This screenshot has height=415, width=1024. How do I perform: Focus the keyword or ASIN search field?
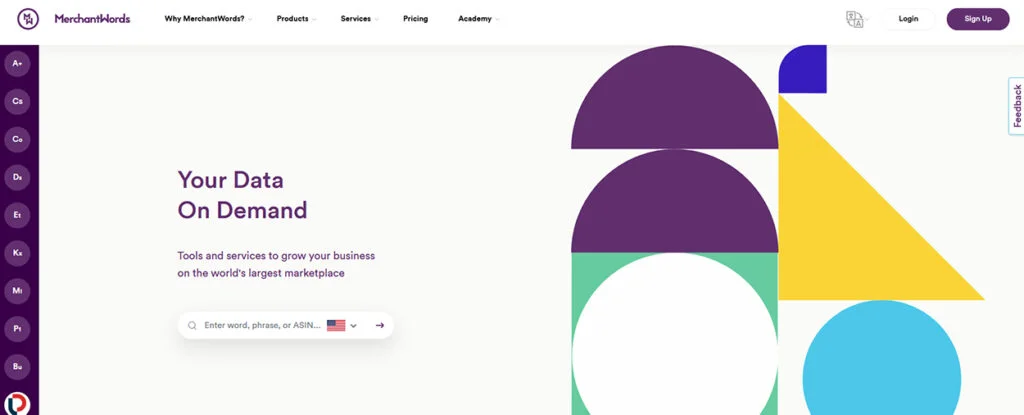click(x=262, y=325)
